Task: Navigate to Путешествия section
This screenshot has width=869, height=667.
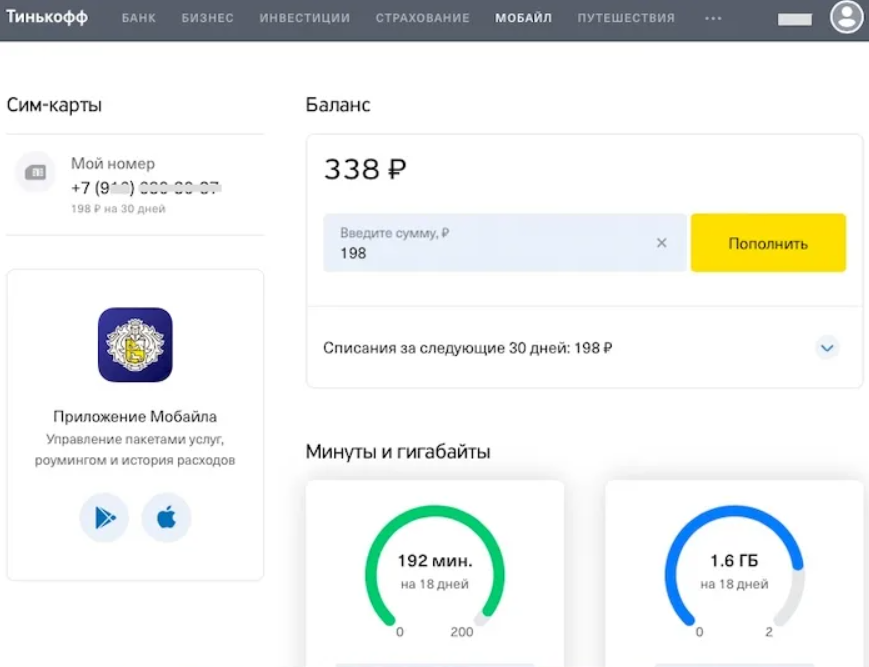Action: click(626, 18)
